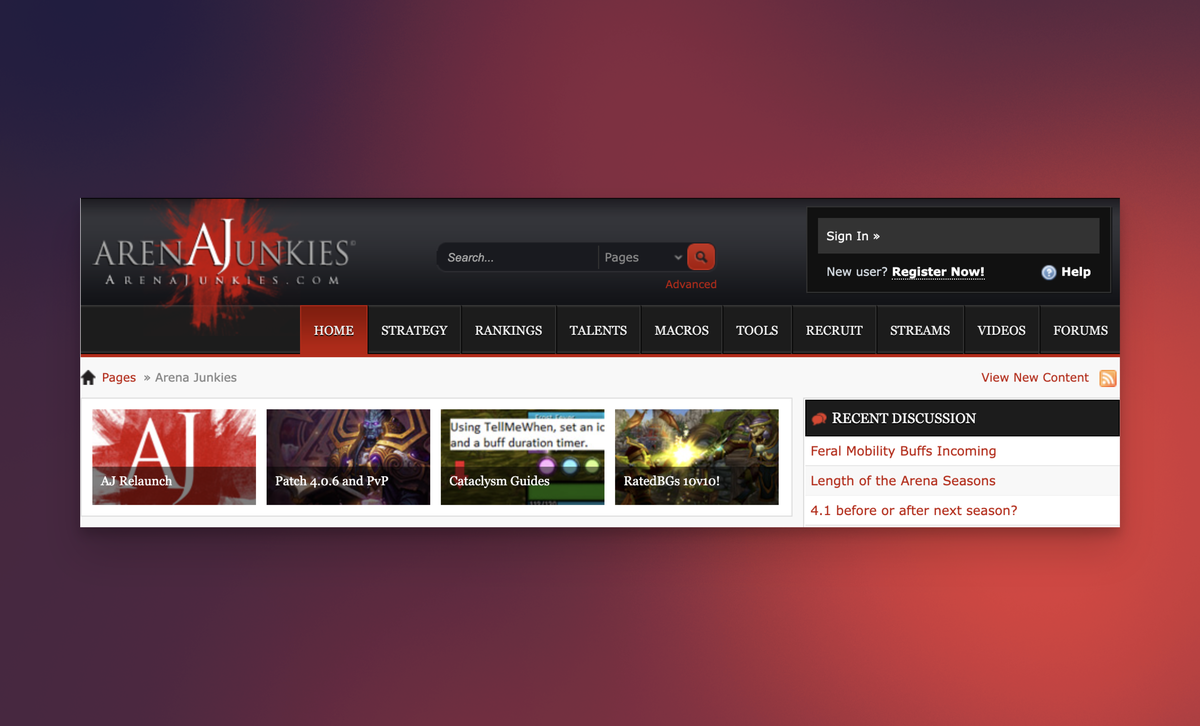Select TOOLS in the navigation bar
The image size is (1200, 726).
pos(757,330)
